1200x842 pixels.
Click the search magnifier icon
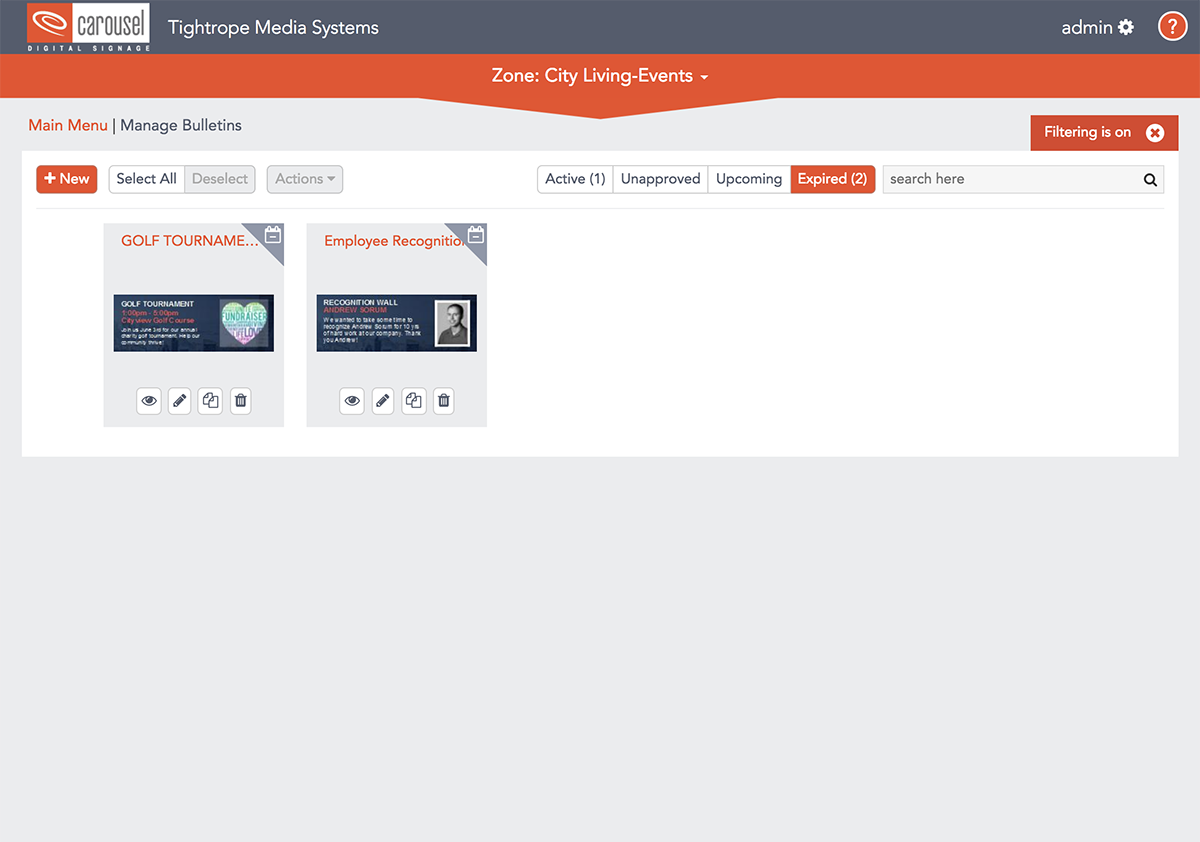1150,180
